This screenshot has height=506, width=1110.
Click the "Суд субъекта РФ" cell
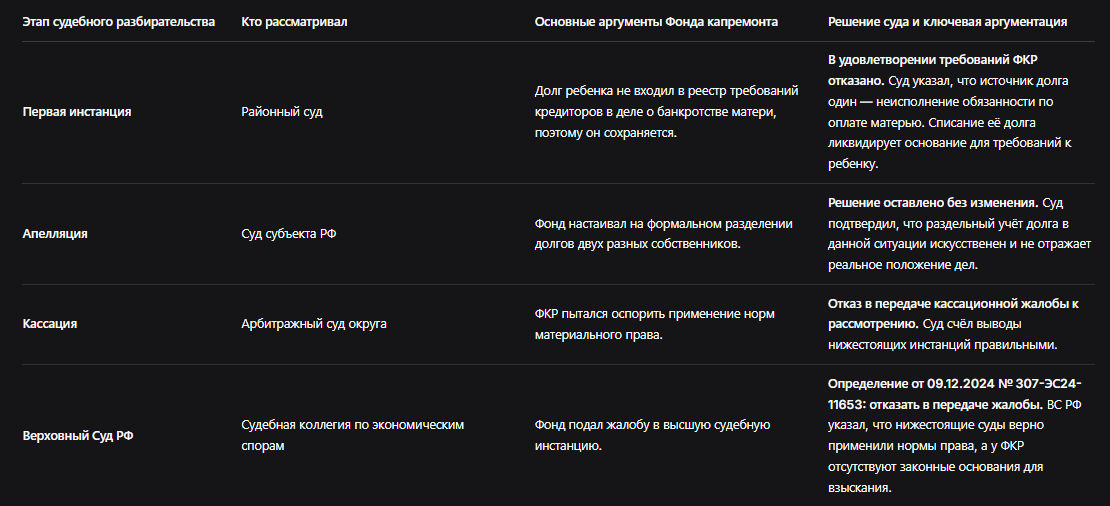coord(289,234)
